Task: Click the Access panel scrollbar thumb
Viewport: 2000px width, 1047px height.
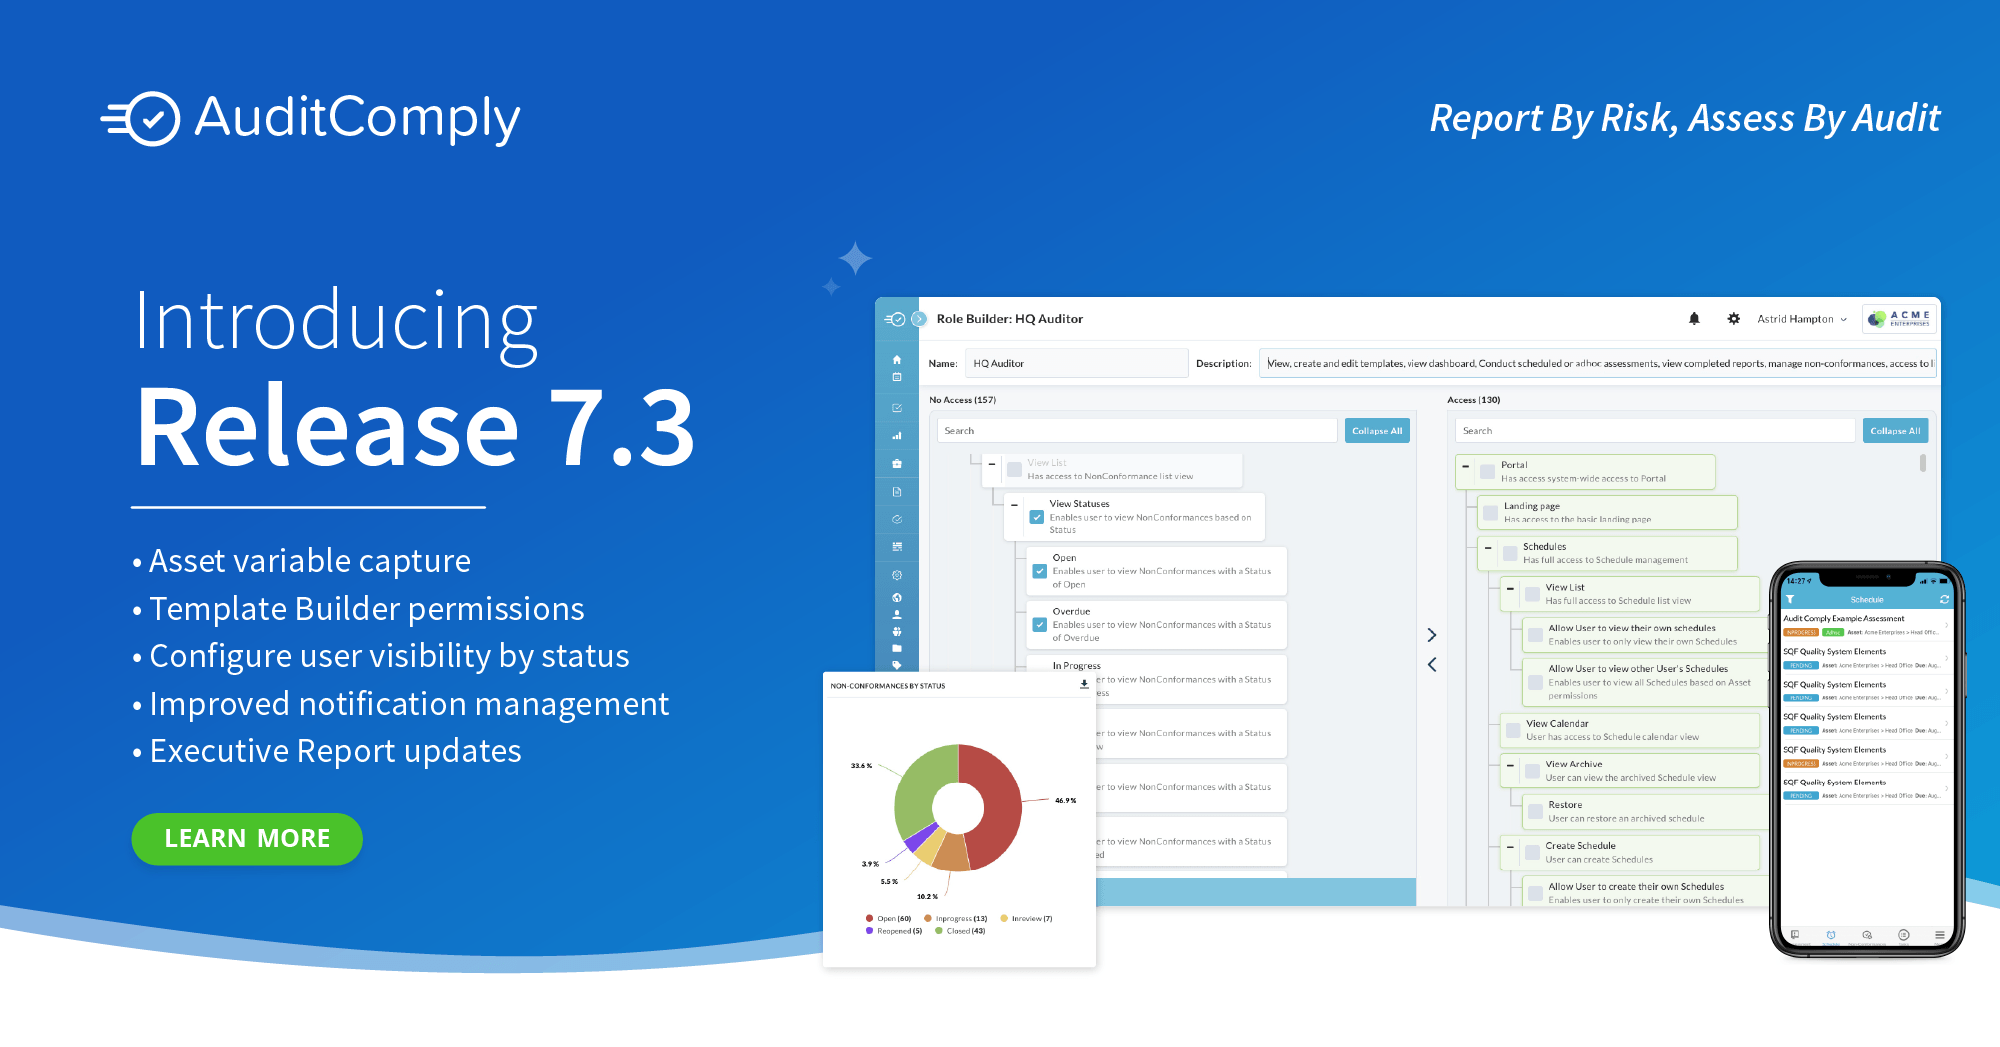Action: click(1923, 463)
